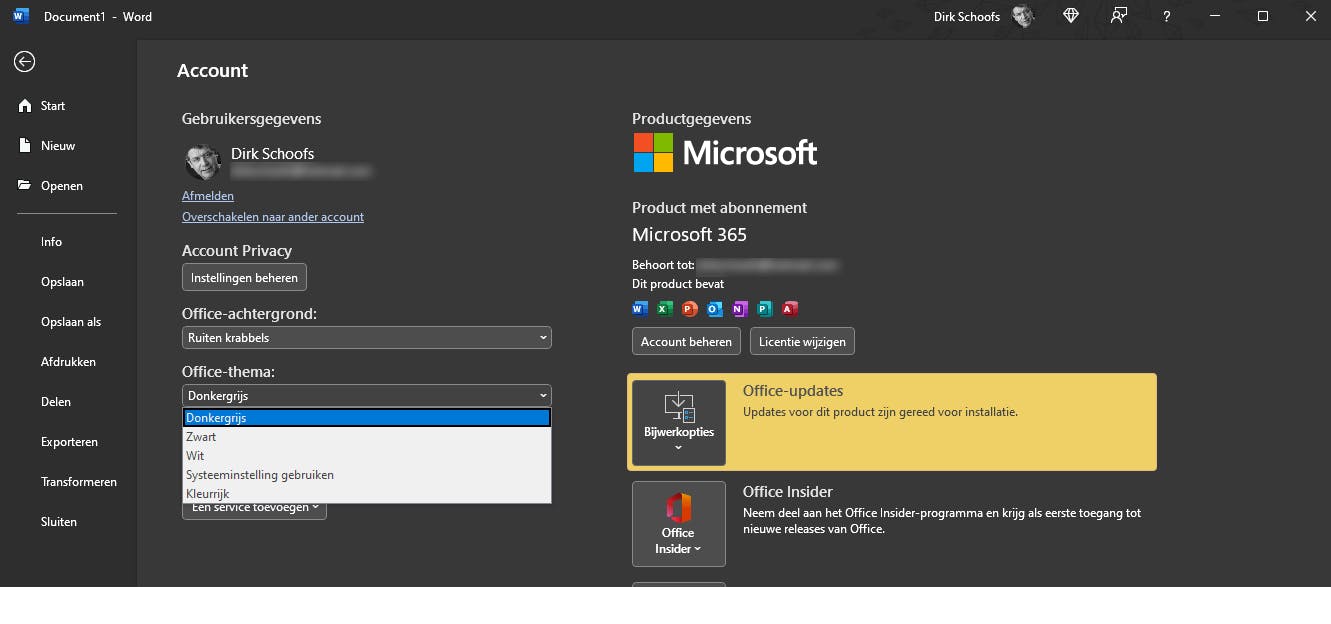Screen dimensions: 1331x624
Task: Click Overschakelen naar ander account link
Action: point(273,217)
